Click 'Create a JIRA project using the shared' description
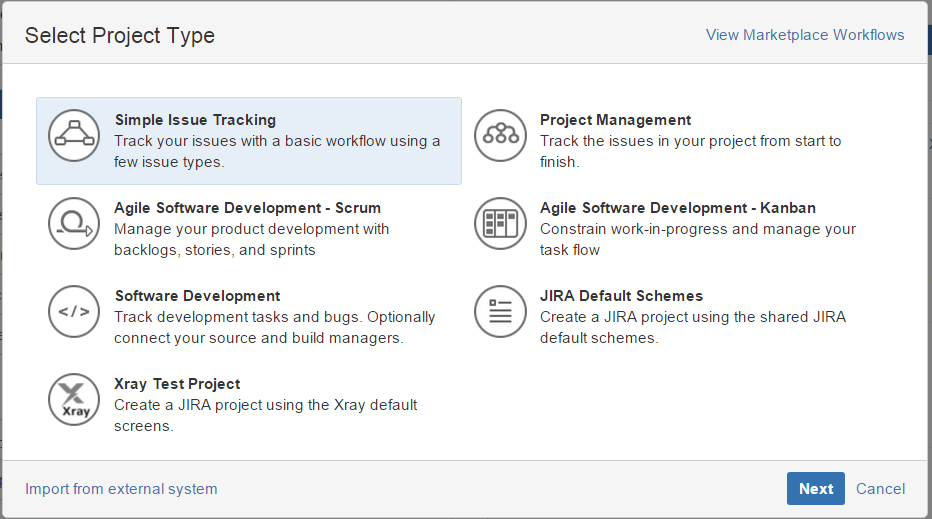This screenshot has height=519, width=932. click(693, 328)
